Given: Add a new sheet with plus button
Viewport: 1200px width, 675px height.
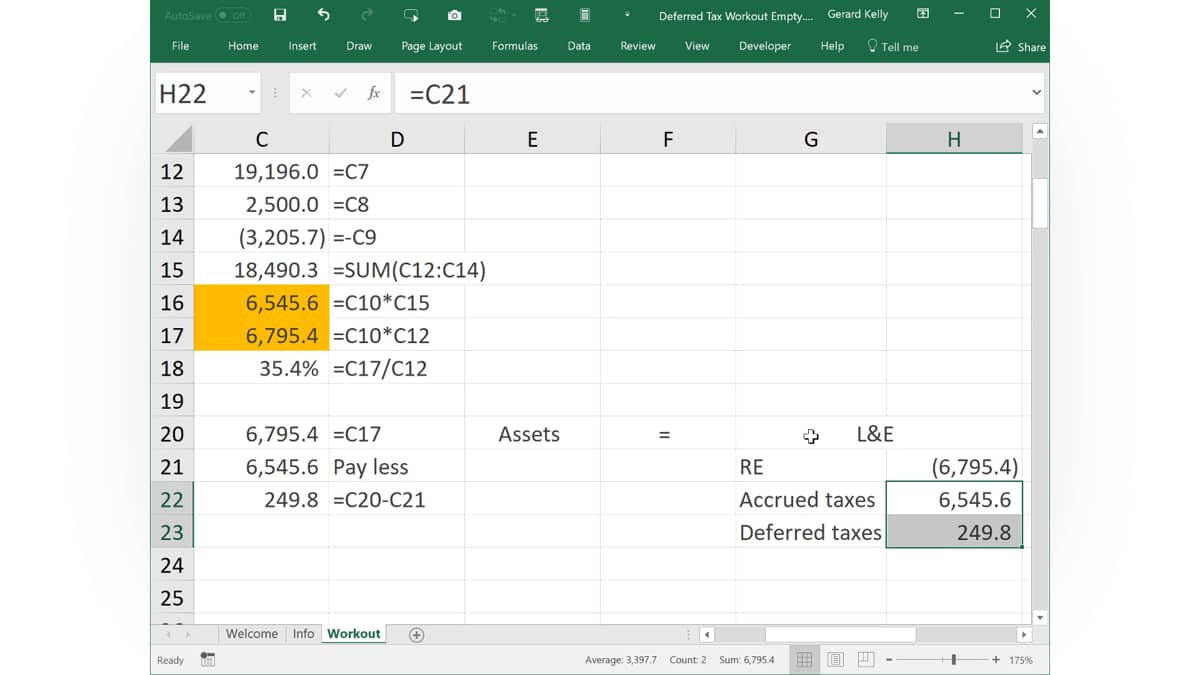Looking at the screenshot, I should [417, 634].
